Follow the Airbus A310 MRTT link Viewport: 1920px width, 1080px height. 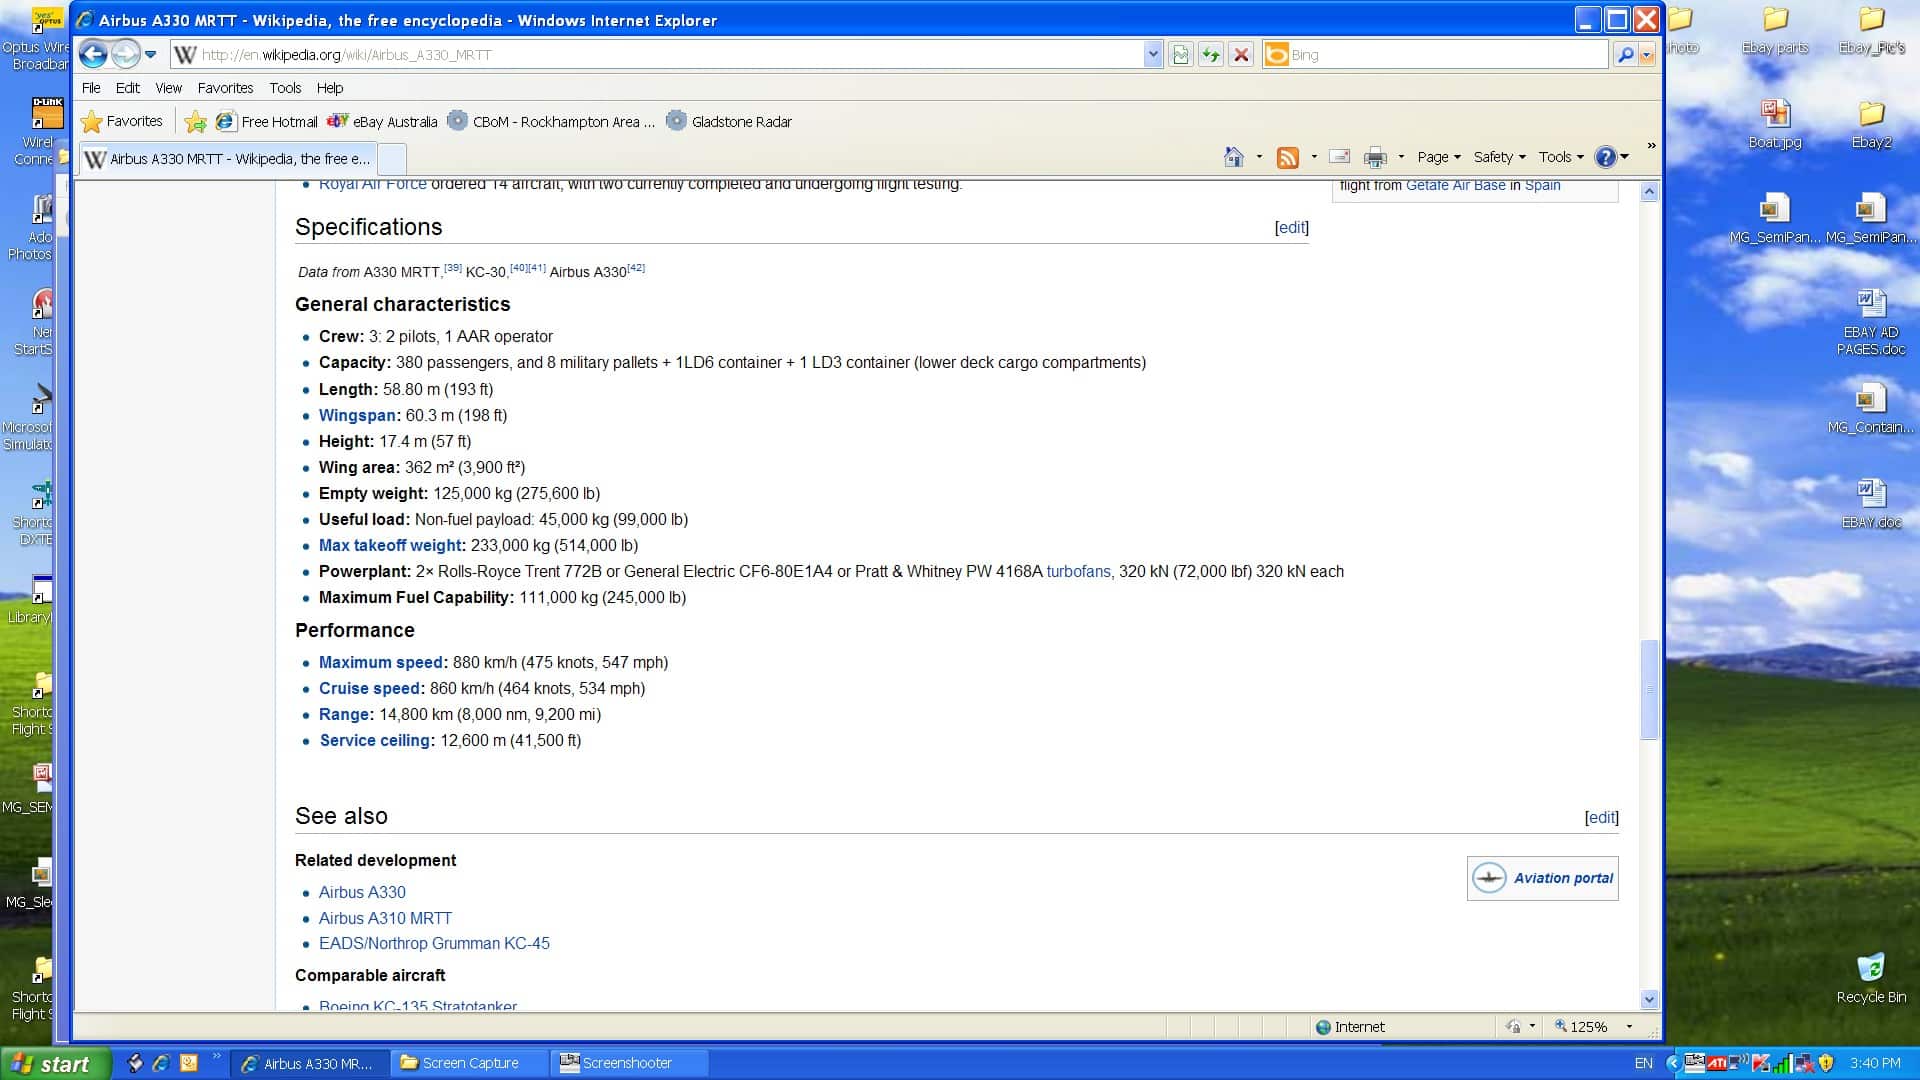pos(385,918)
